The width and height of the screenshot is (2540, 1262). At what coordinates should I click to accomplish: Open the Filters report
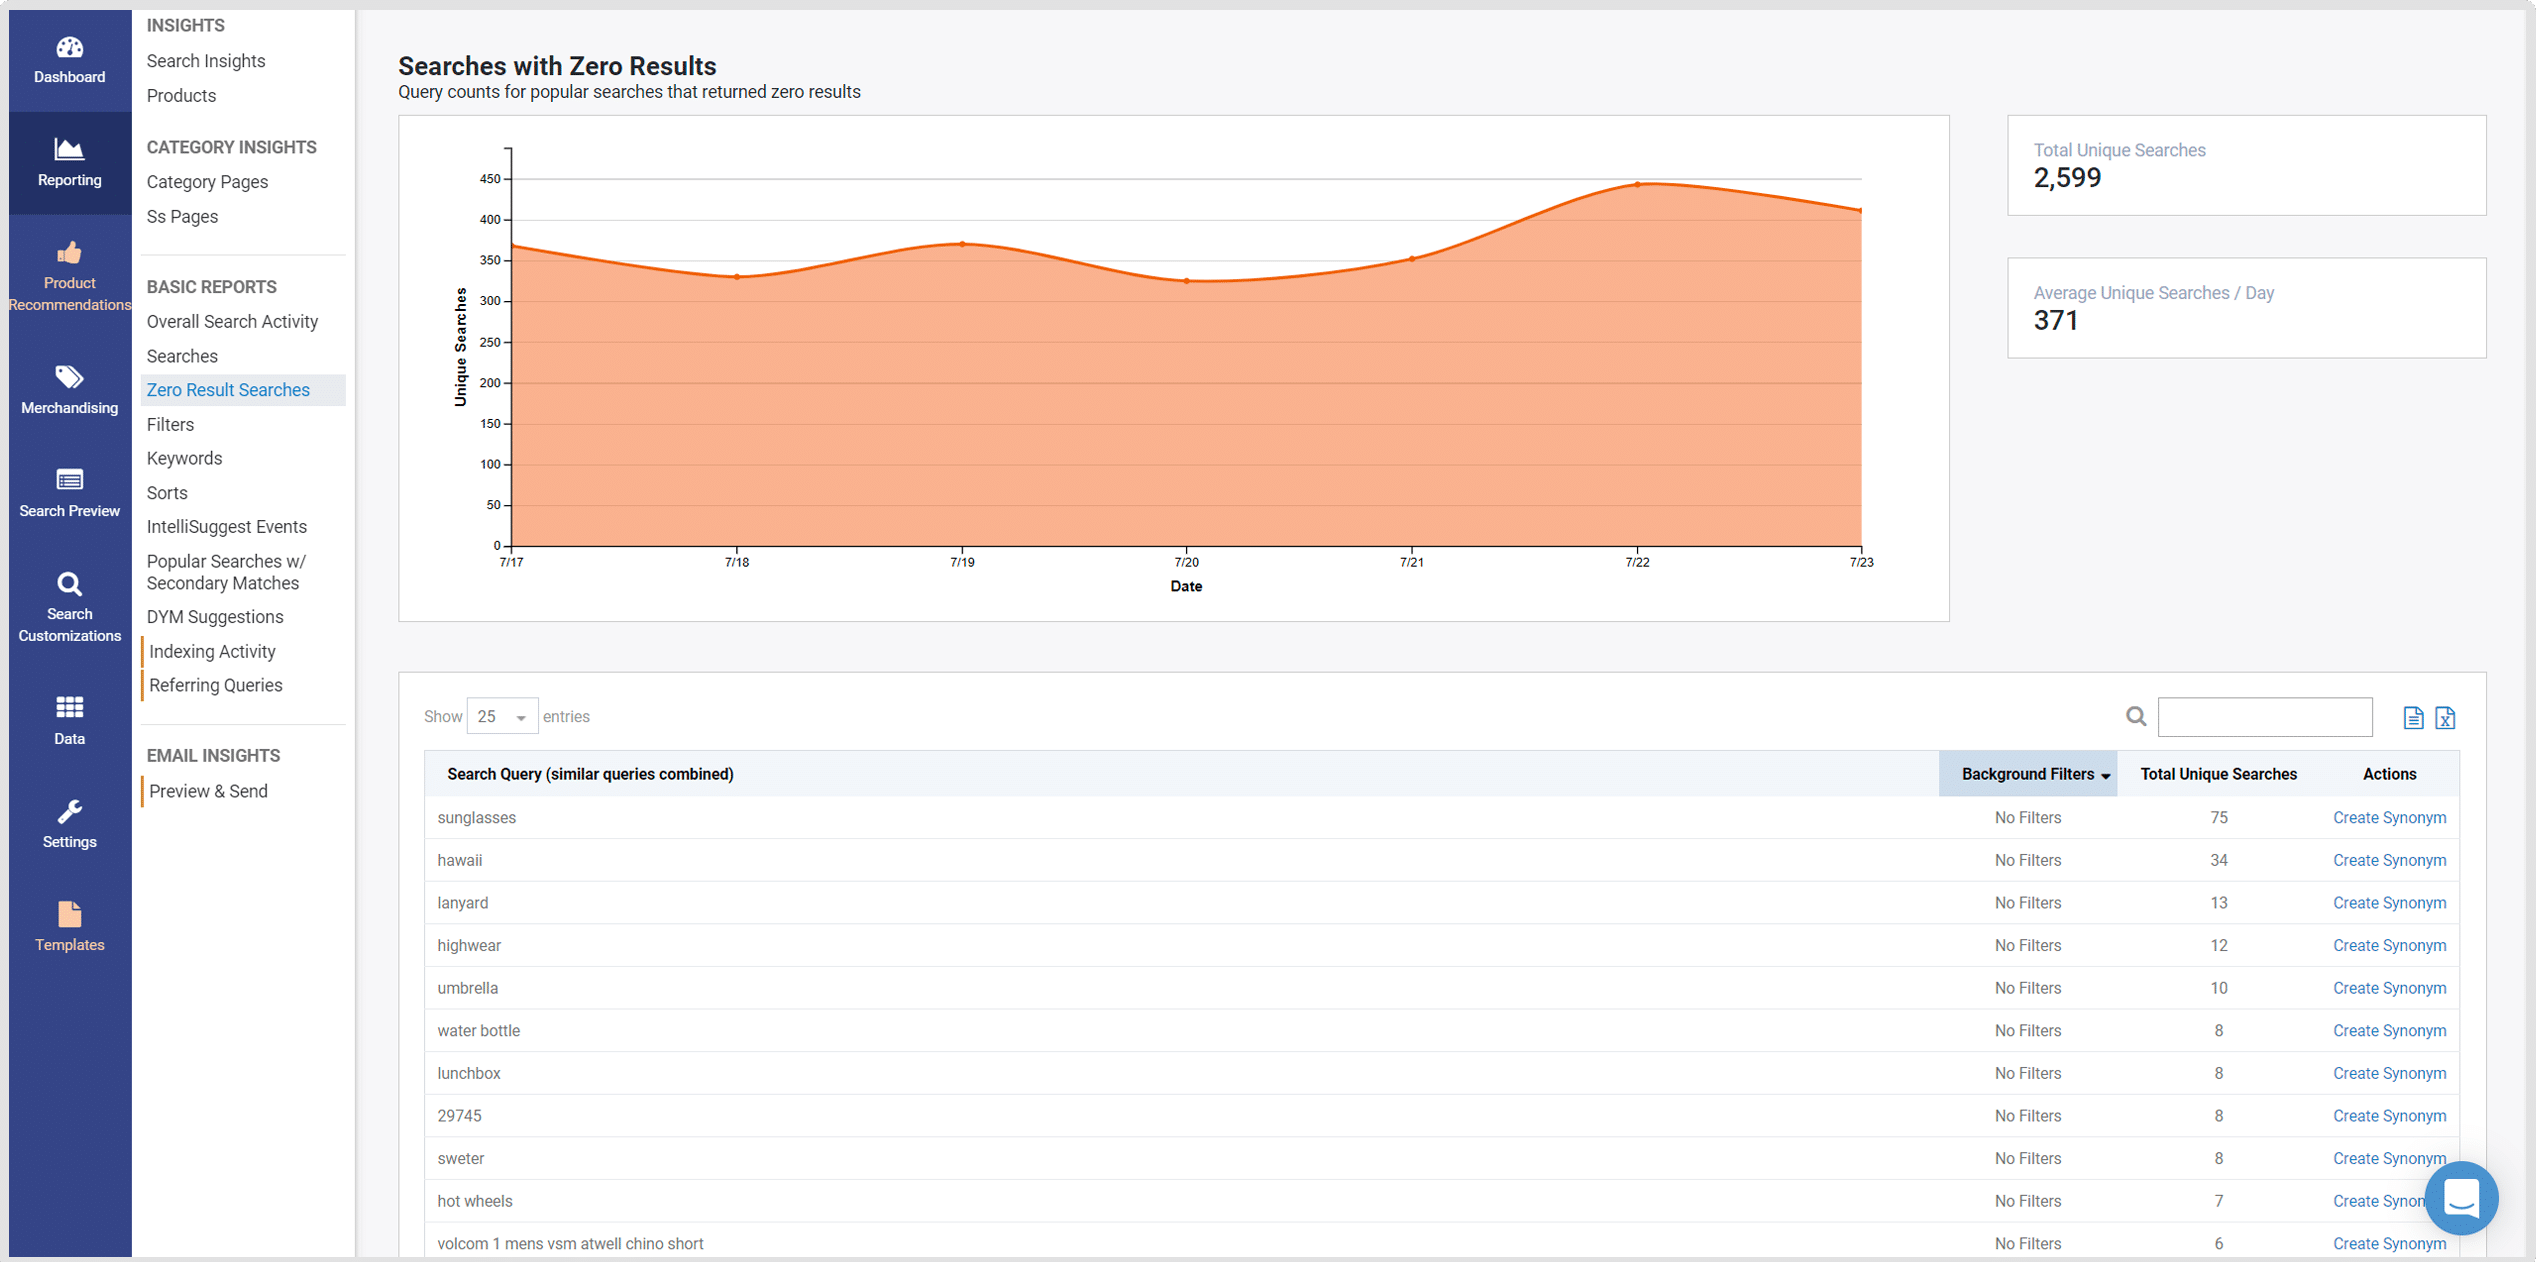pyautogui.click(x=170, y=424)
